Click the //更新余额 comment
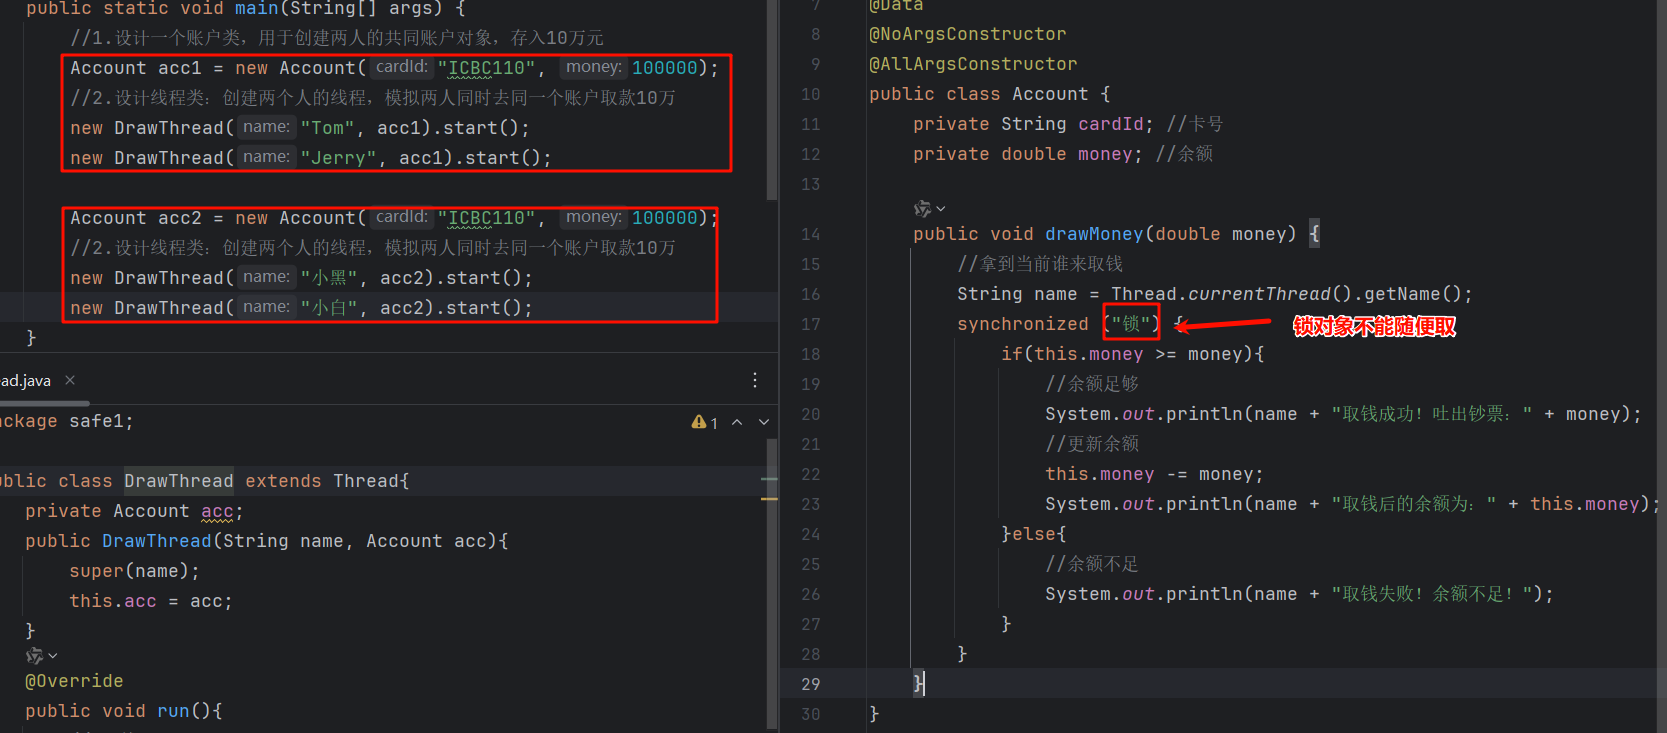The width and height of the screenshot is (1667, 733). pos(1092,444)
